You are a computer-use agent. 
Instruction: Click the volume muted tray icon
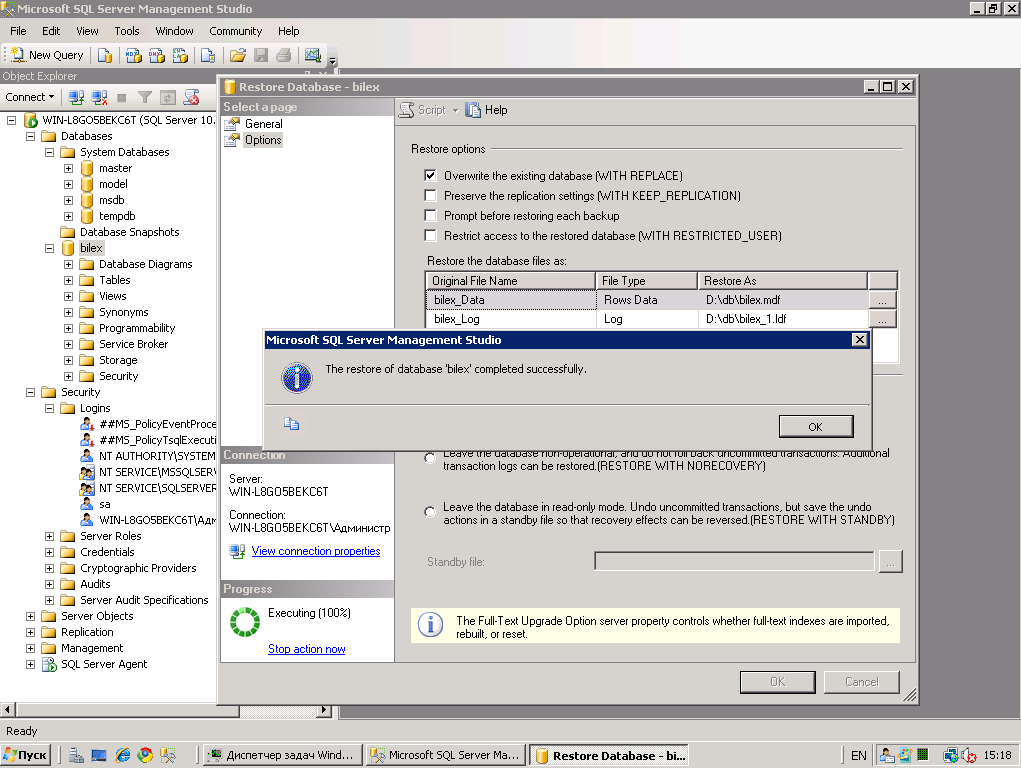coord(970,755)
